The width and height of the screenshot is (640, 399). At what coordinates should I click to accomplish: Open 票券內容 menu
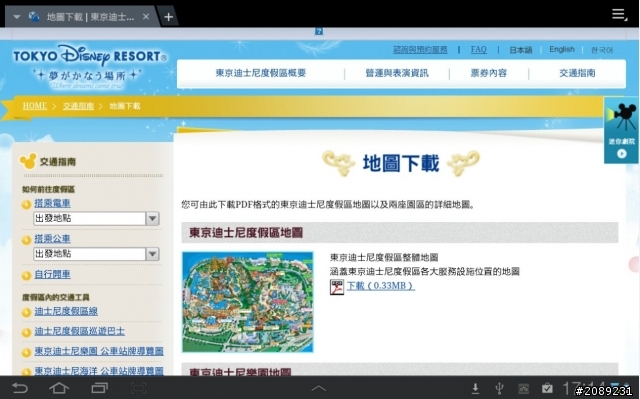pyautogui.click(x=489, y=73)
